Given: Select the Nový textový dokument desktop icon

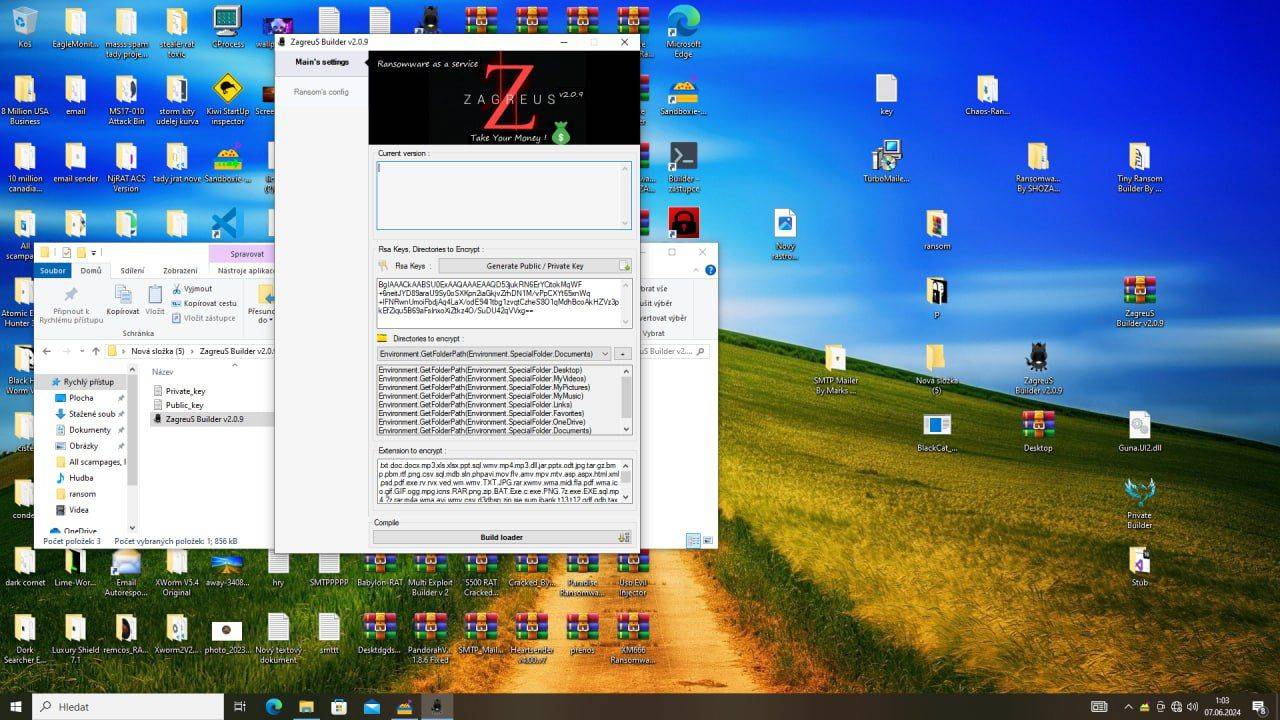Looking at the screenshot, I should pyautogui.click(x=278, y=638).
